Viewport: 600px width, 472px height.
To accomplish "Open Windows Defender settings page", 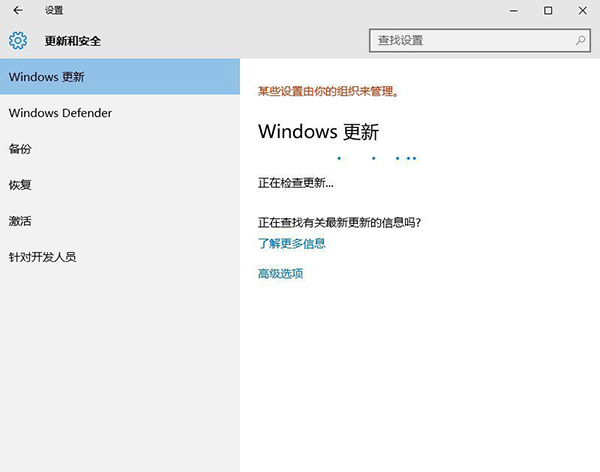I will [x=60, y=113].
